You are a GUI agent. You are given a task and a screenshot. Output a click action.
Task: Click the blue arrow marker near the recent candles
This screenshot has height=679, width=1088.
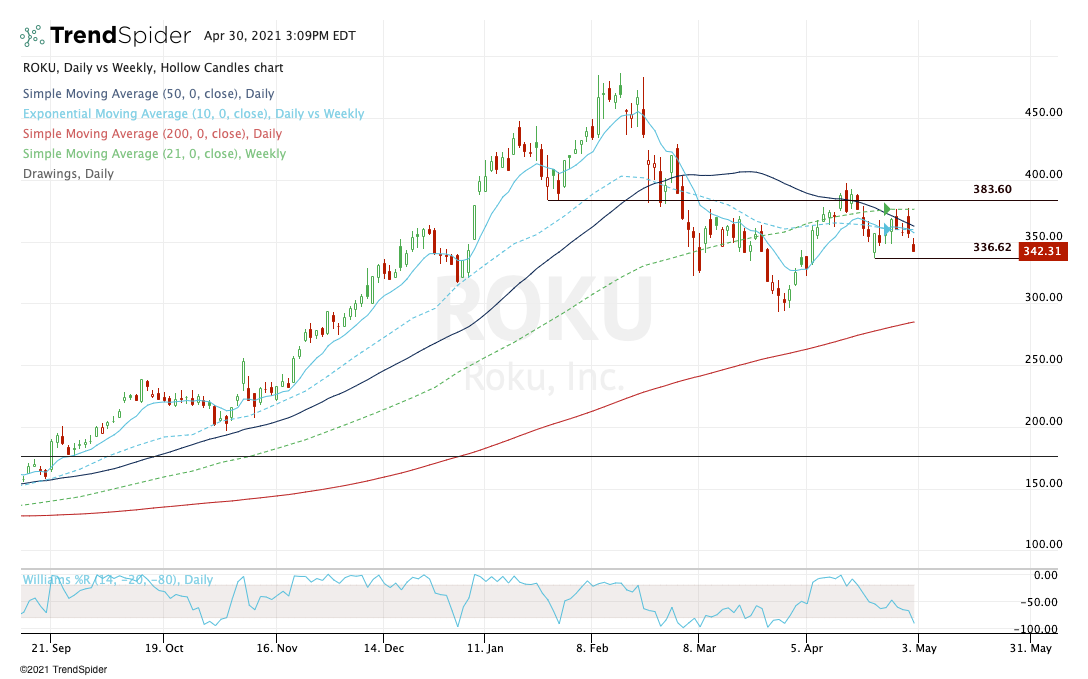pos(887,228)
